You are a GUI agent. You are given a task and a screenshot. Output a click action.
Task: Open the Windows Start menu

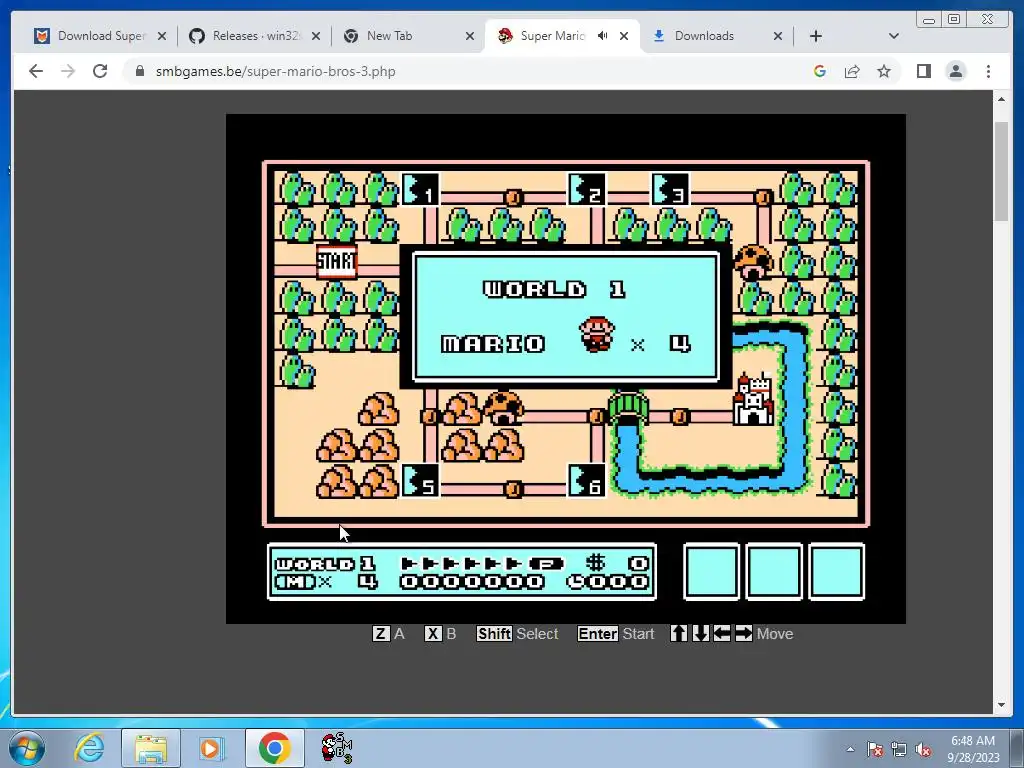(x=27, y=748)
